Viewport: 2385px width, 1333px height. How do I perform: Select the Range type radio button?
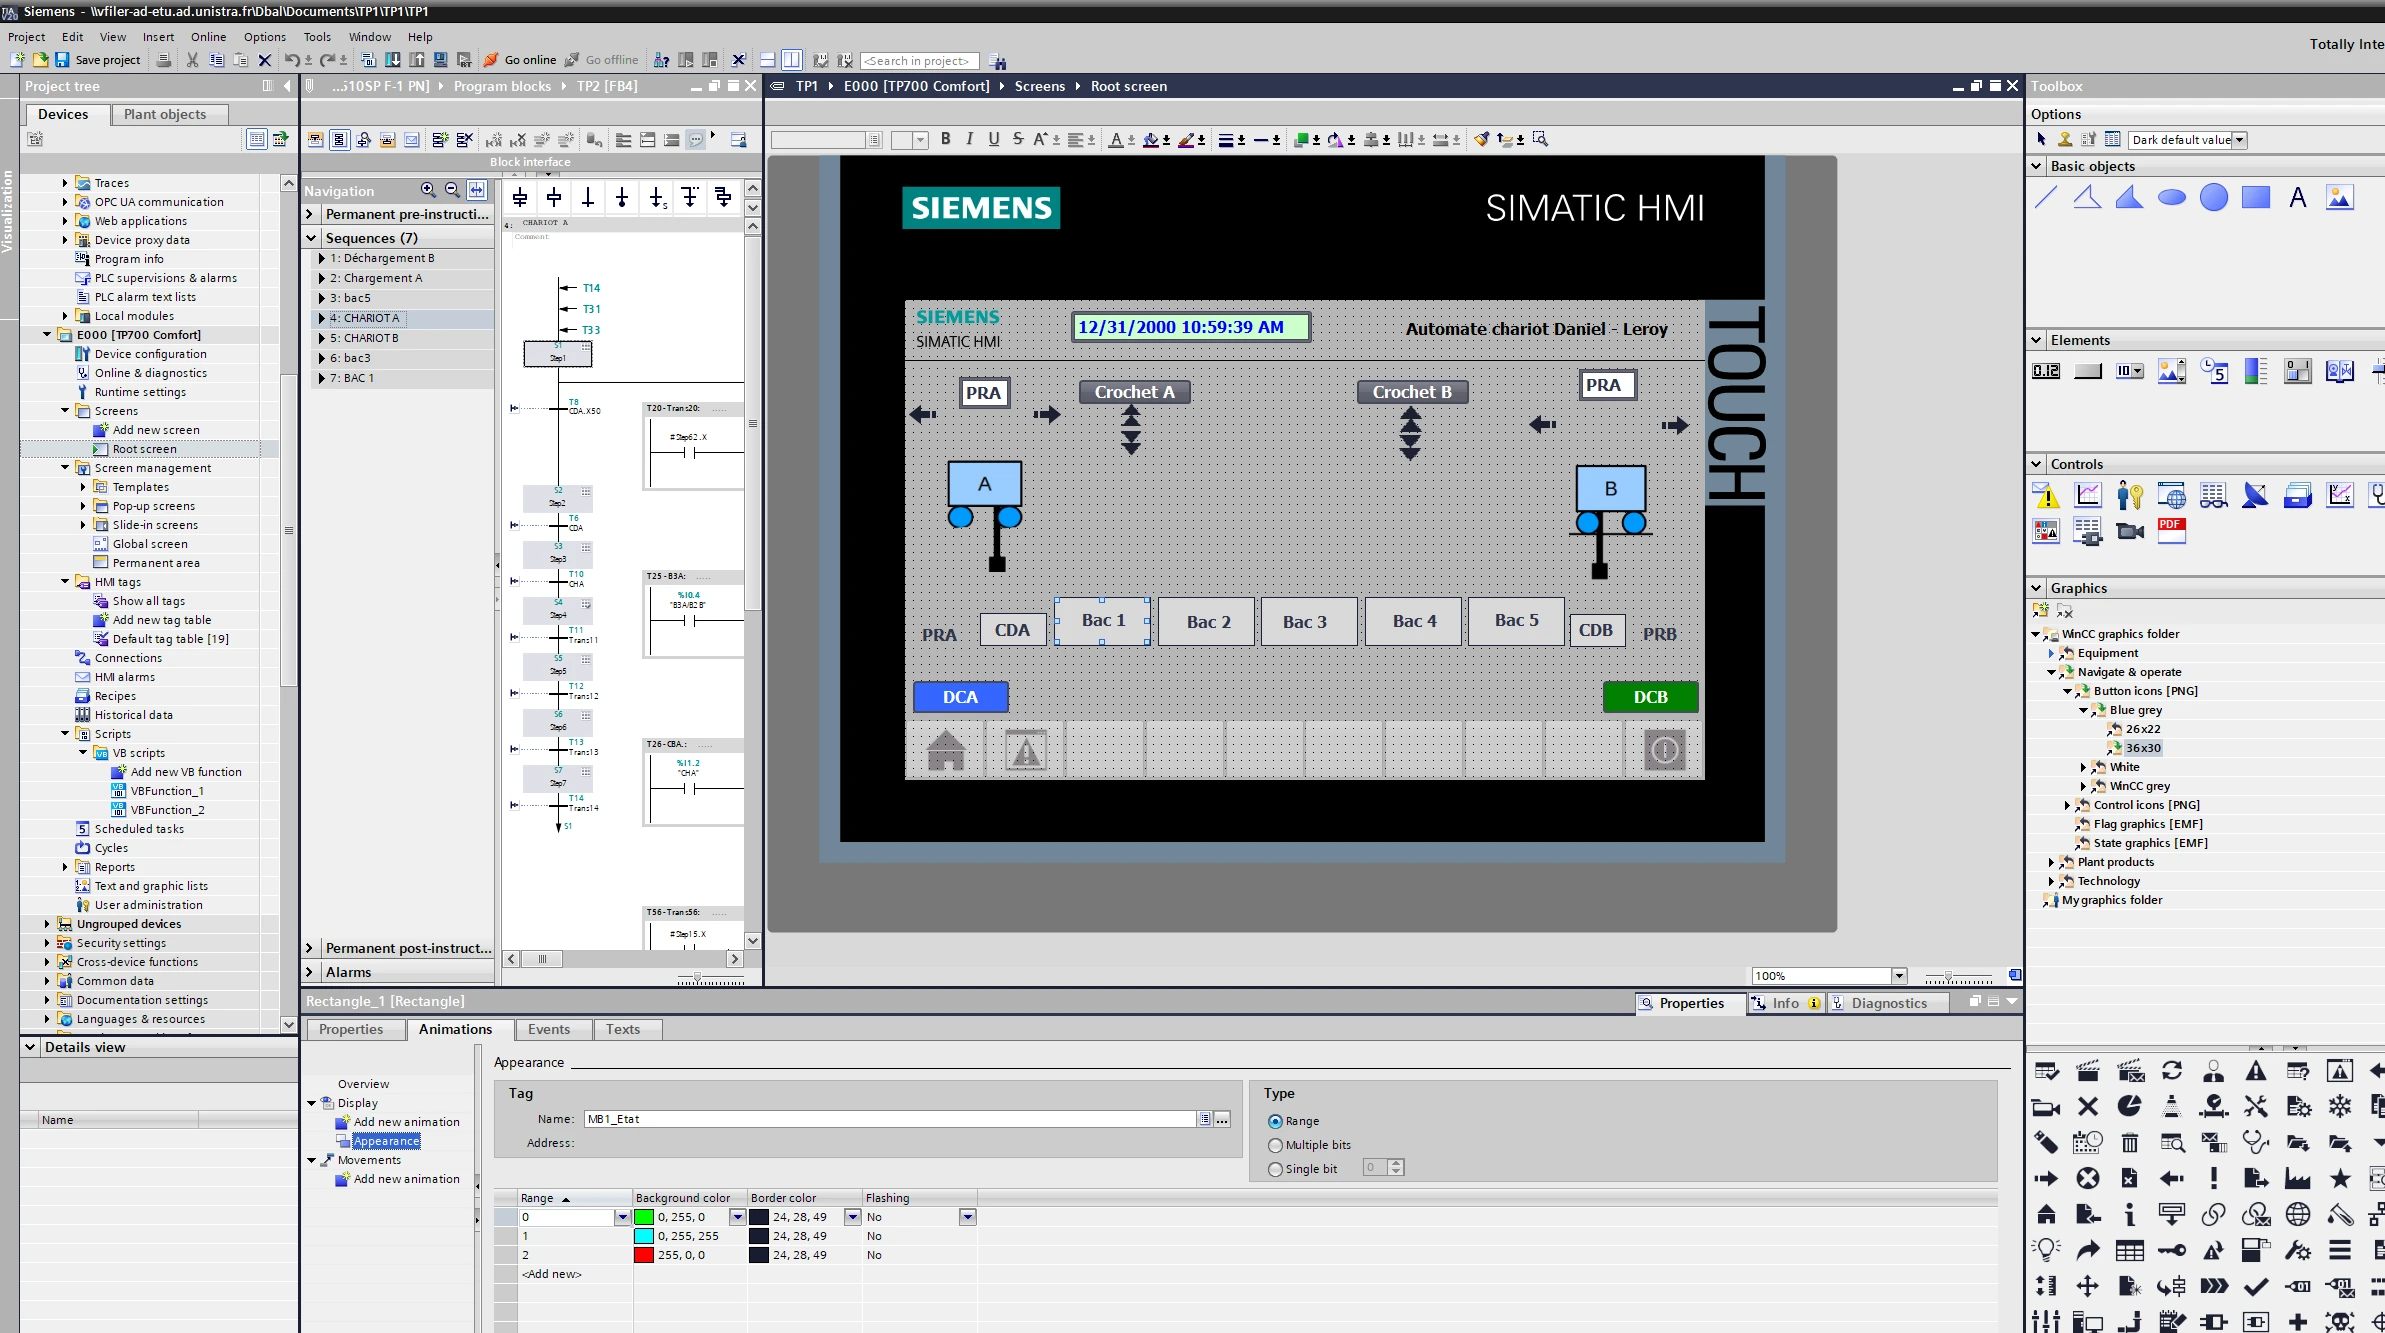[x=1275, y=1122]
